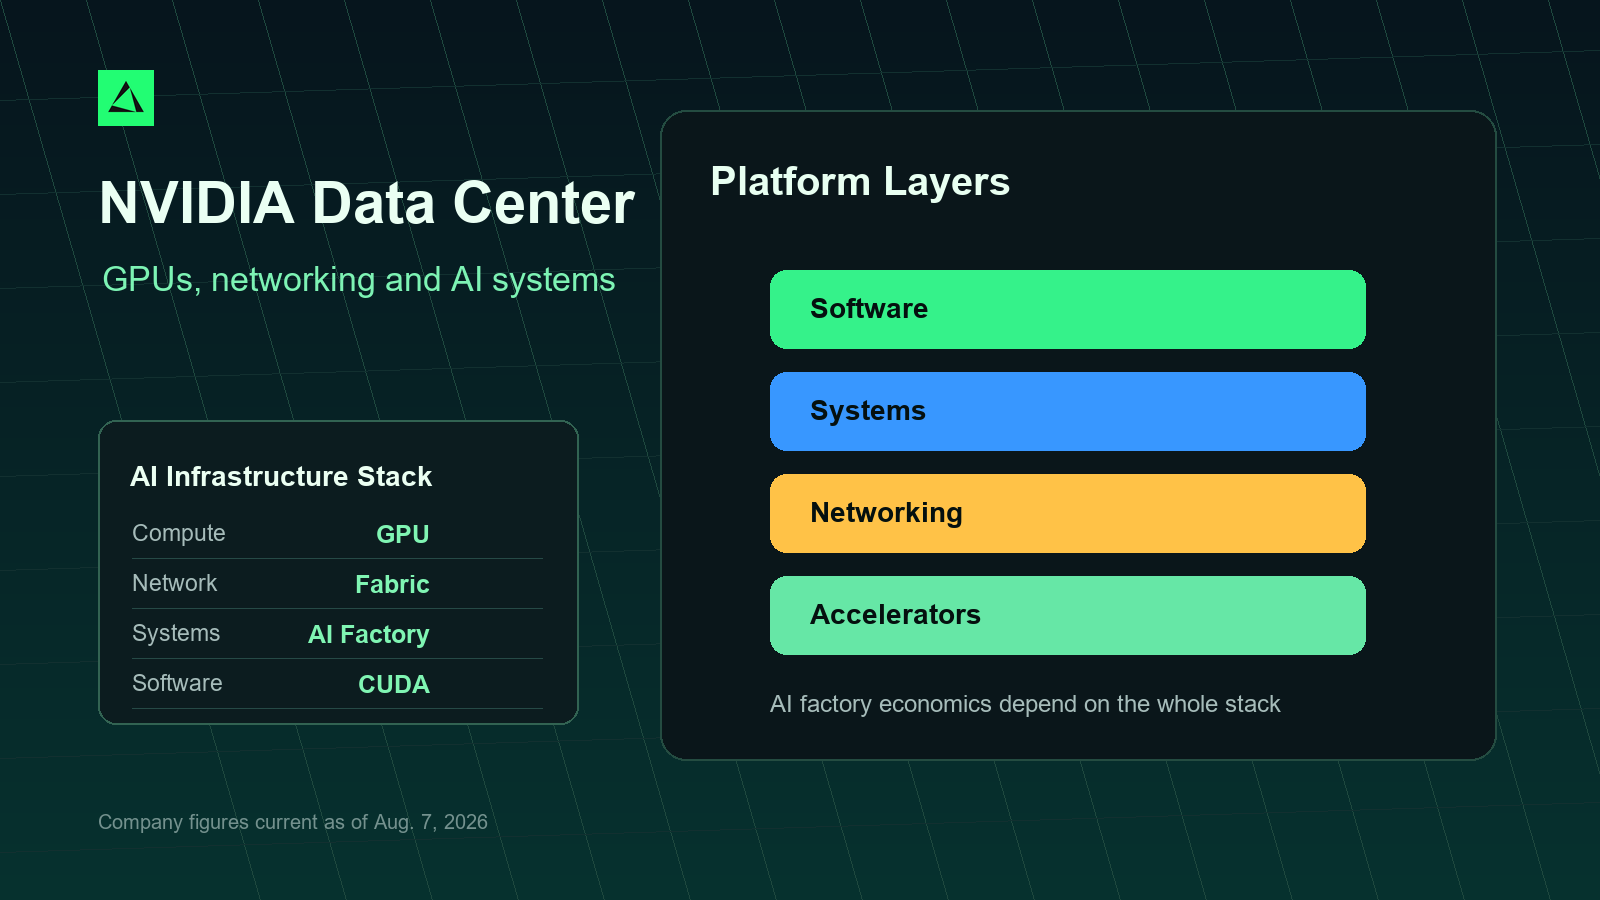Click the 'Network' row label
The width and height of the screenshot is (1600, 900).
175,583
